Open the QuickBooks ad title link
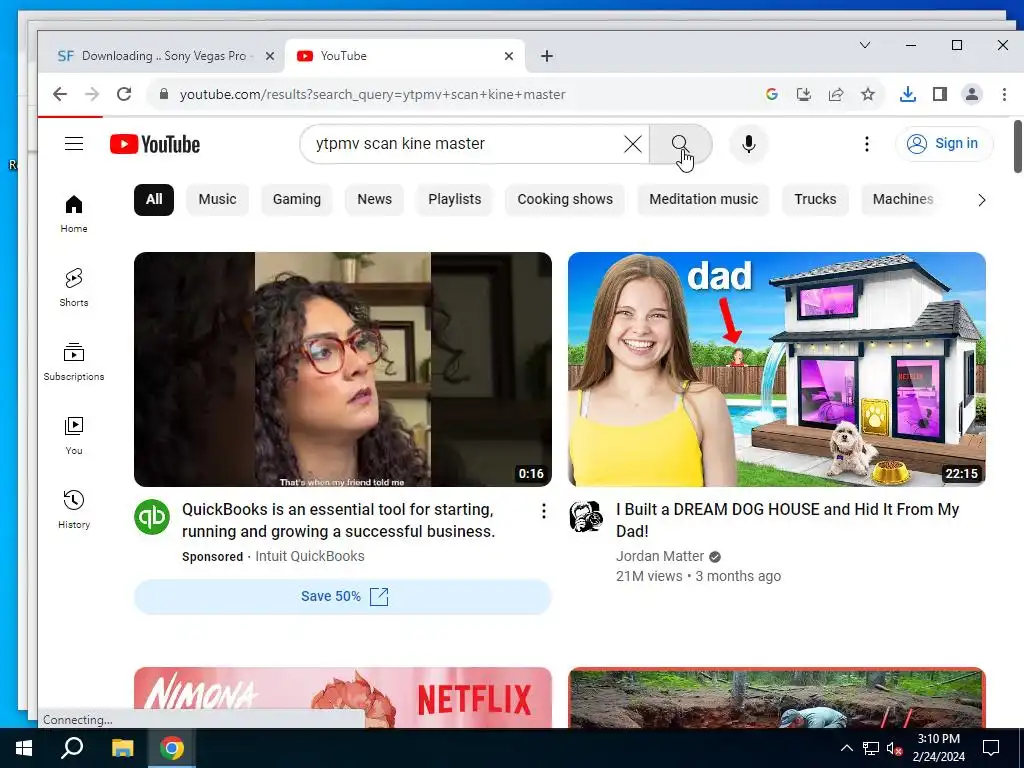Screen dimensions: 1024x768 point(338,520)
